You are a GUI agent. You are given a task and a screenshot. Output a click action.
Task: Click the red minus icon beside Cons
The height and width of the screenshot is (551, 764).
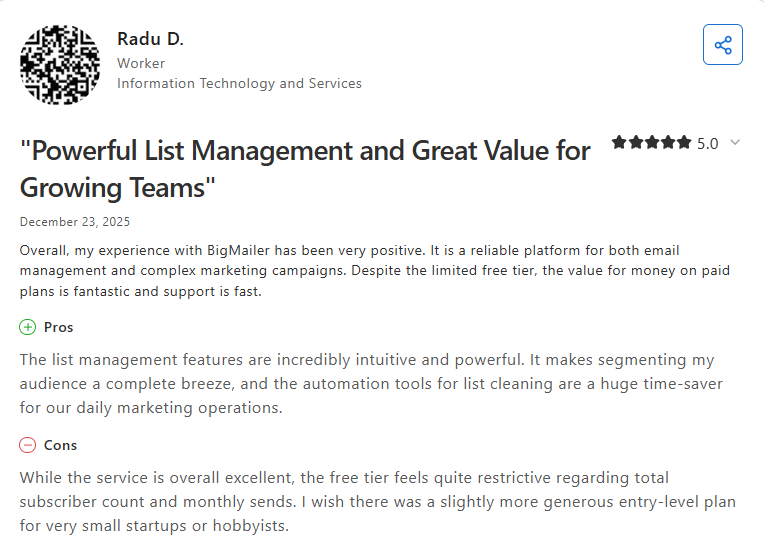[28, 445]
